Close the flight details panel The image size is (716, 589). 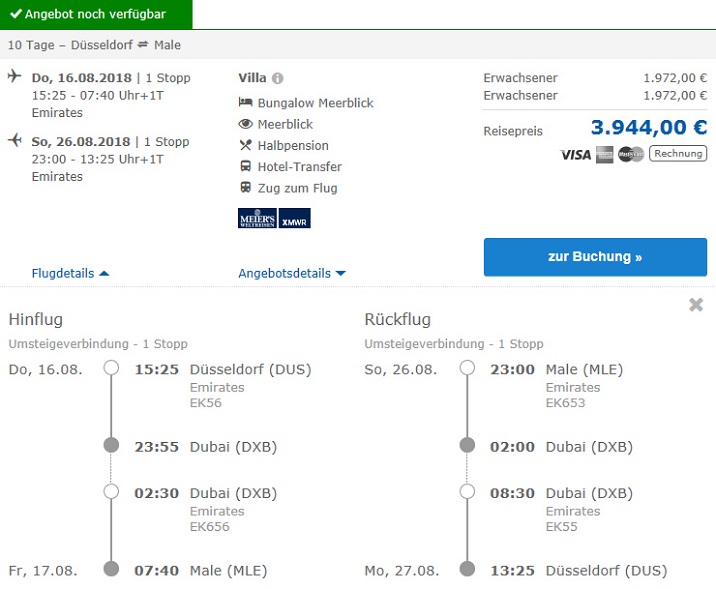696,305
